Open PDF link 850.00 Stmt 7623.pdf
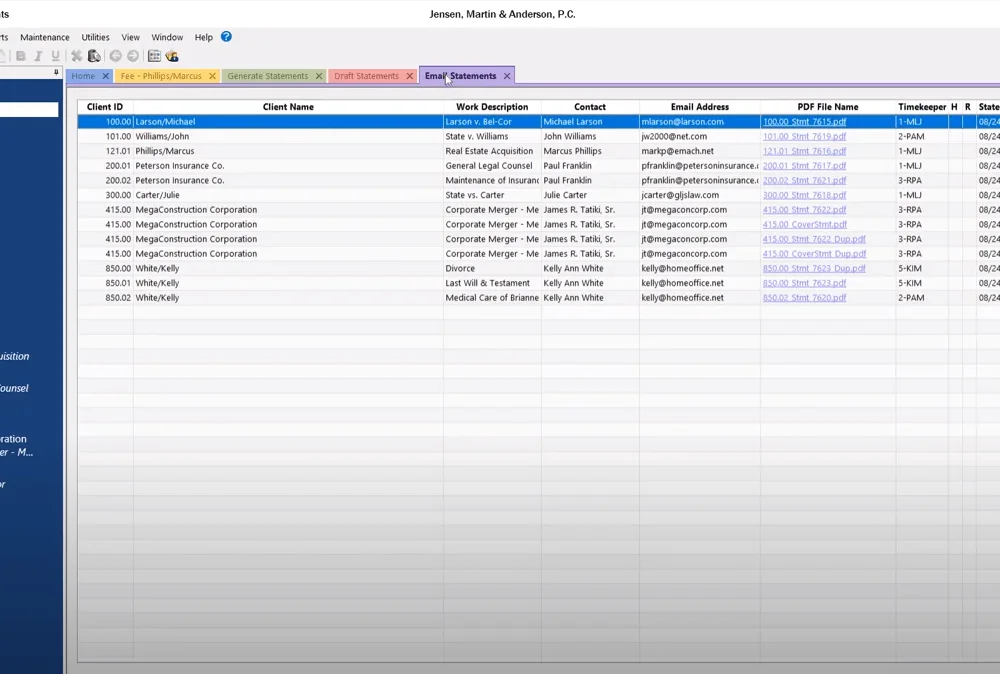 point(804,283)
